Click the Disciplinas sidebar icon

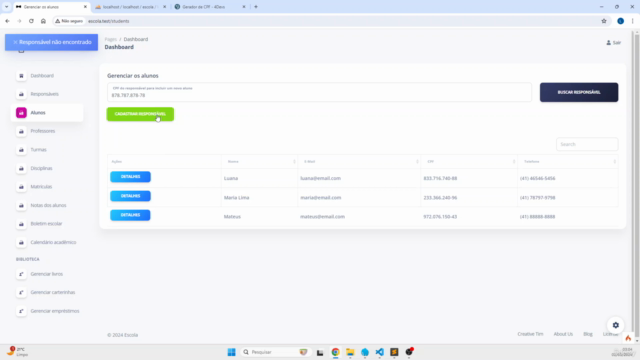[x=21, y=168]
